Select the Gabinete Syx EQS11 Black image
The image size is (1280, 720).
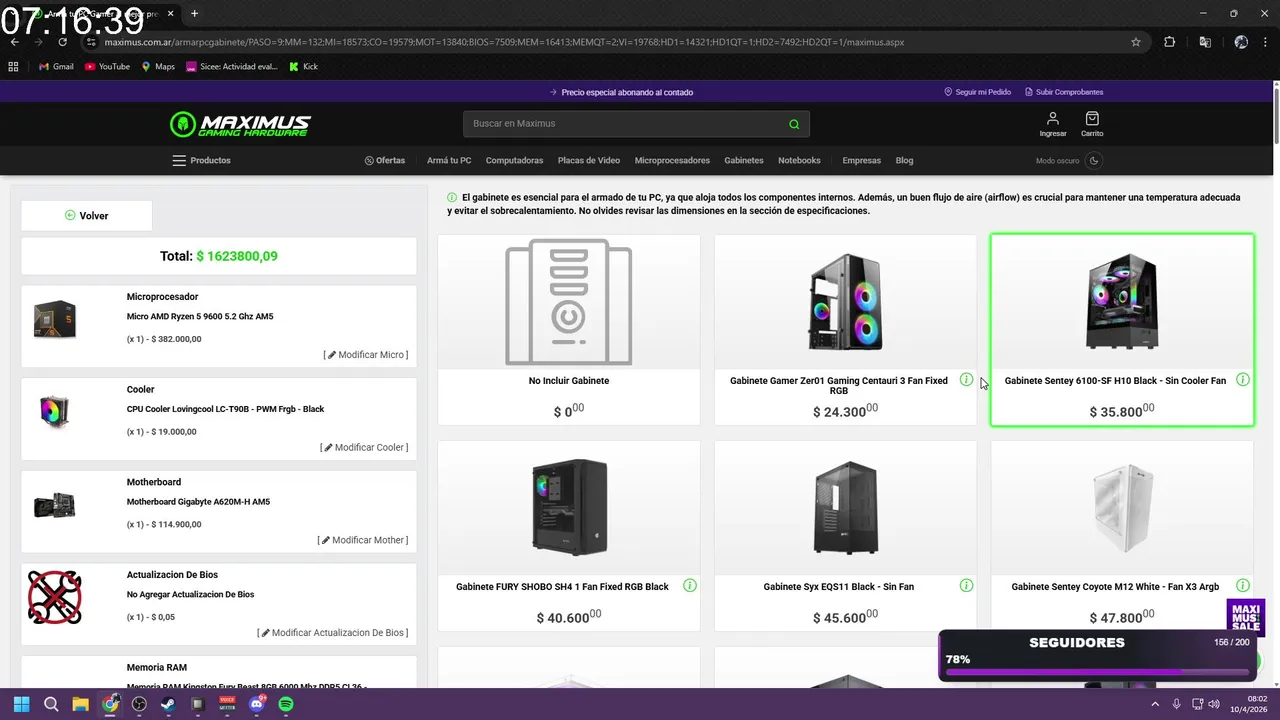(846, 507)
